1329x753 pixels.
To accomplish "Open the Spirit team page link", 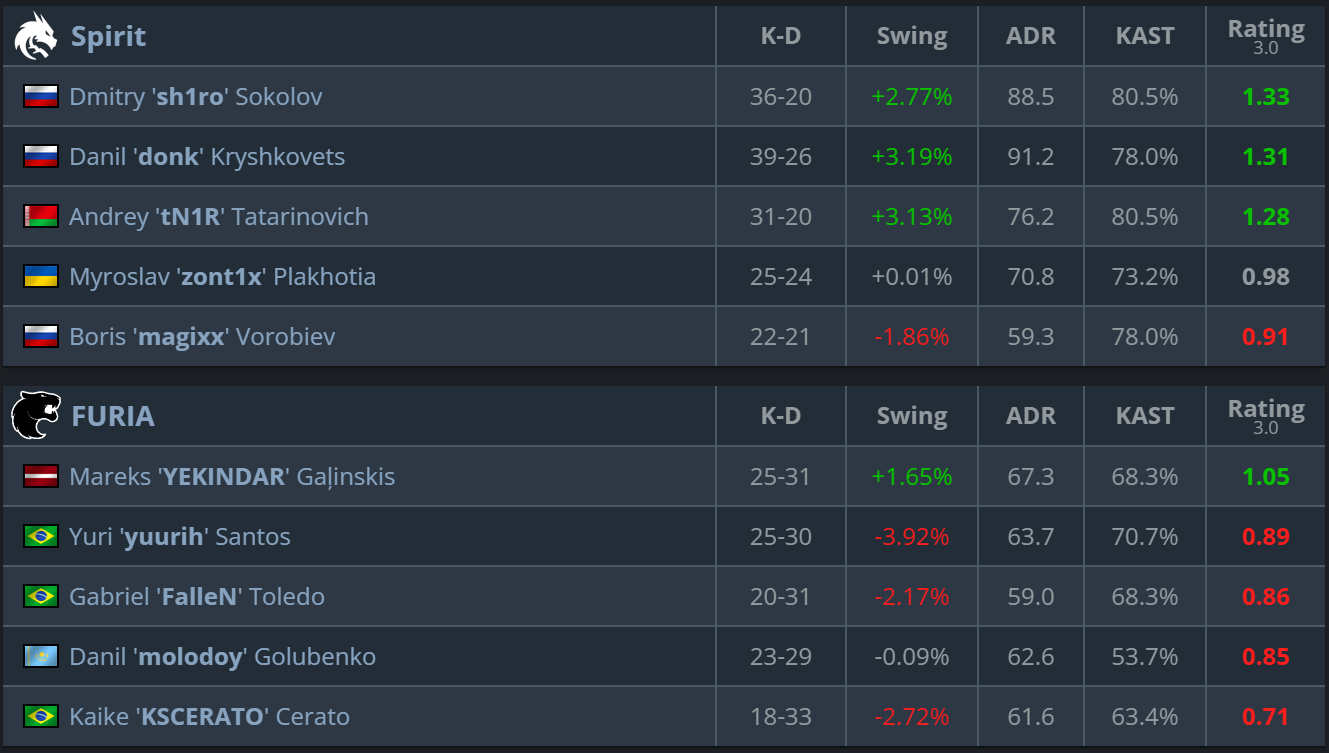I will pos(108,36).
